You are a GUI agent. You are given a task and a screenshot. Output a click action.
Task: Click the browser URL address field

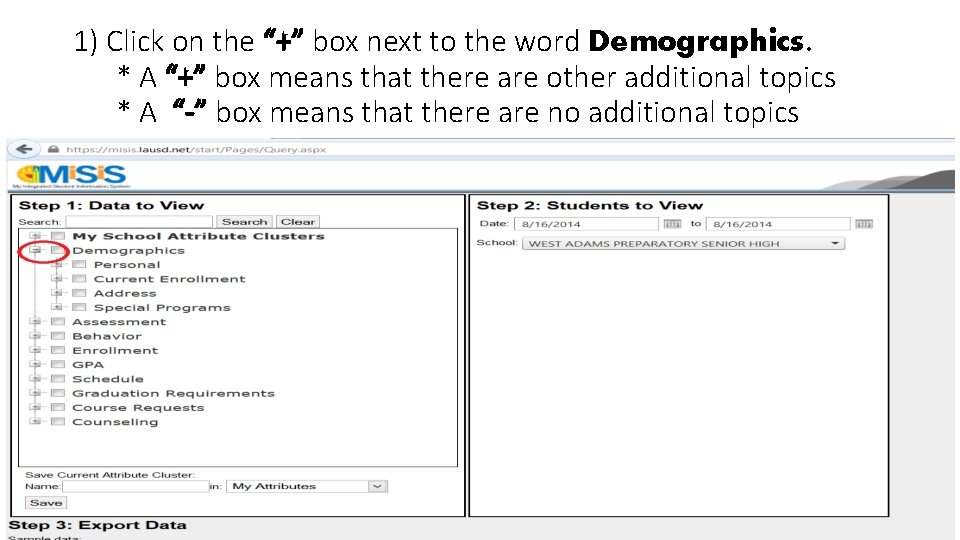click(x=196, y=149)
